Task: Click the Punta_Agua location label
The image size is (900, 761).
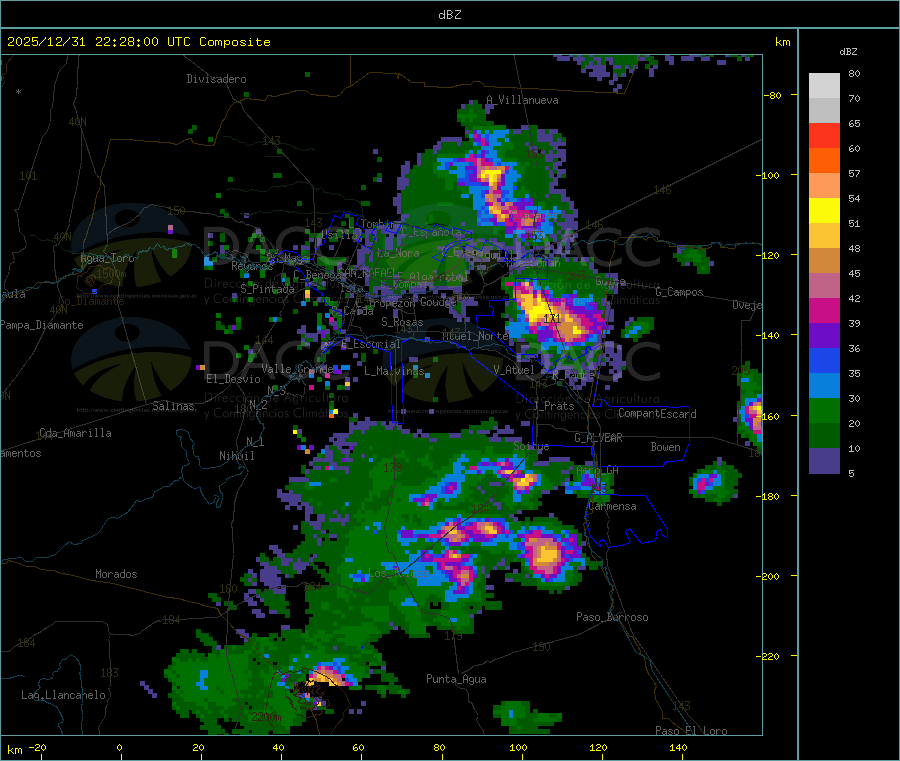Action: click(x=456, y=679)
